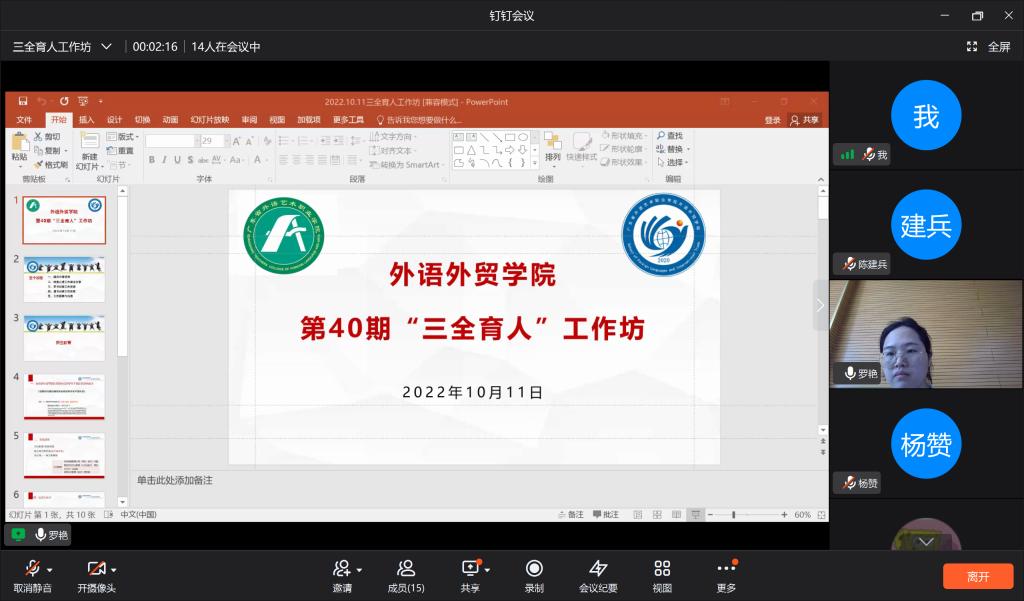Click the green screen-share indicator beside 罗艳
This screenshot has width=1024, height=601.
(x=18, y=534)
